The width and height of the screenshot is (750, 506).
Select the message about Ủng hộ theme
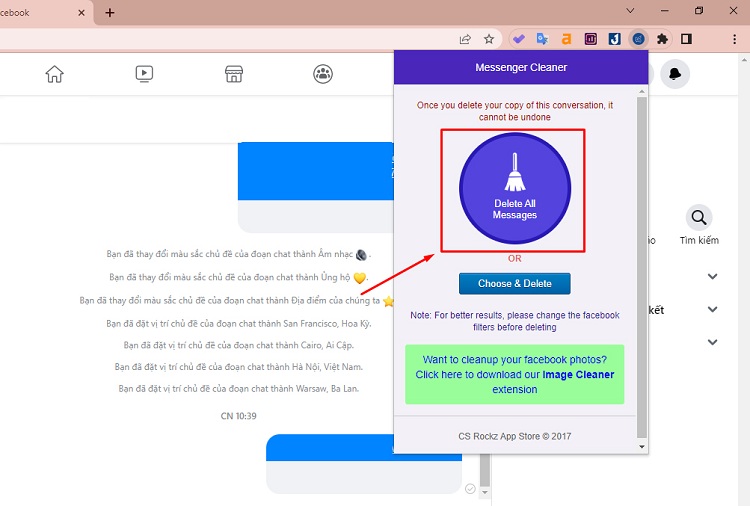point(239,277)
